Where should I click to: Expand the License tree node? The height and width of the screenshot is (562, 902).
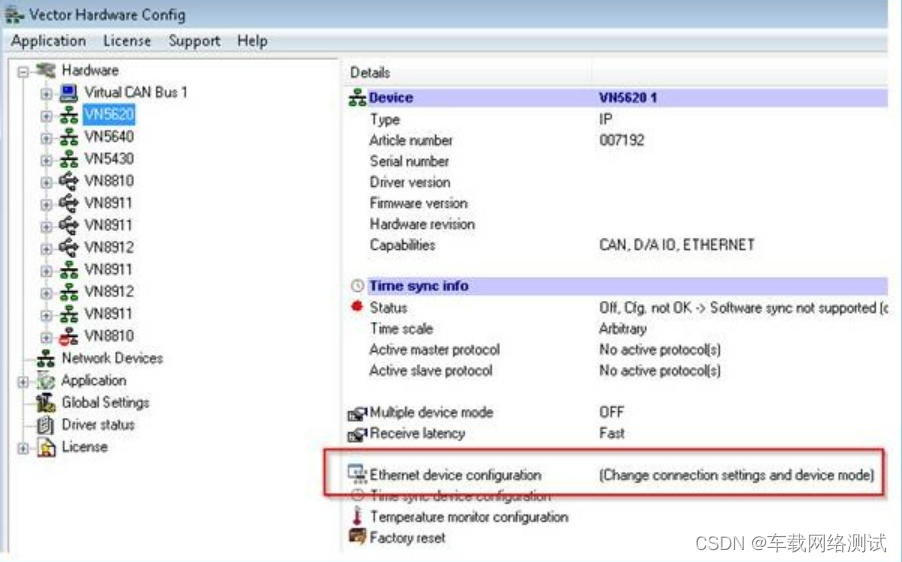coord(23,448)
